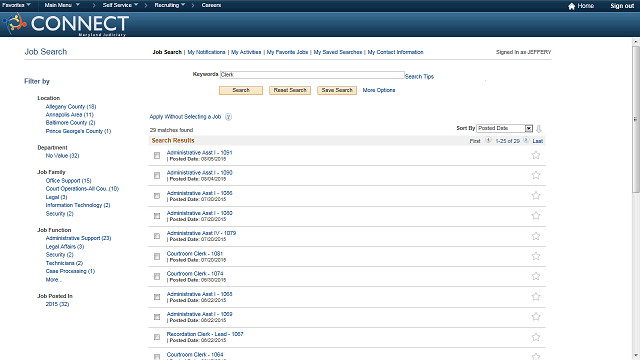Screen dimensions: 640x360
Task: Select checkbox for Administrative Asst I - 1086
Action: (x=157, y=196)
